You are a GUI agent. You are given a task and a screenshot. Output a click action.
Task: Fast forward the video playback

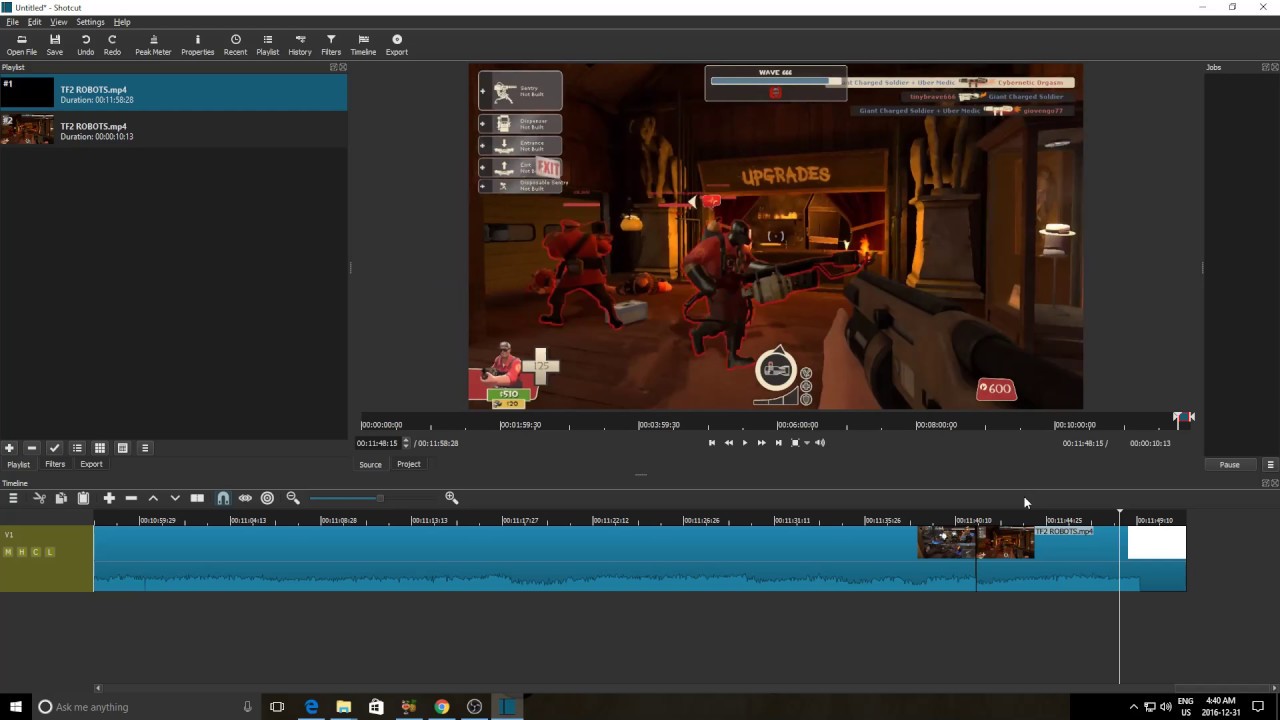coord(762,443)
